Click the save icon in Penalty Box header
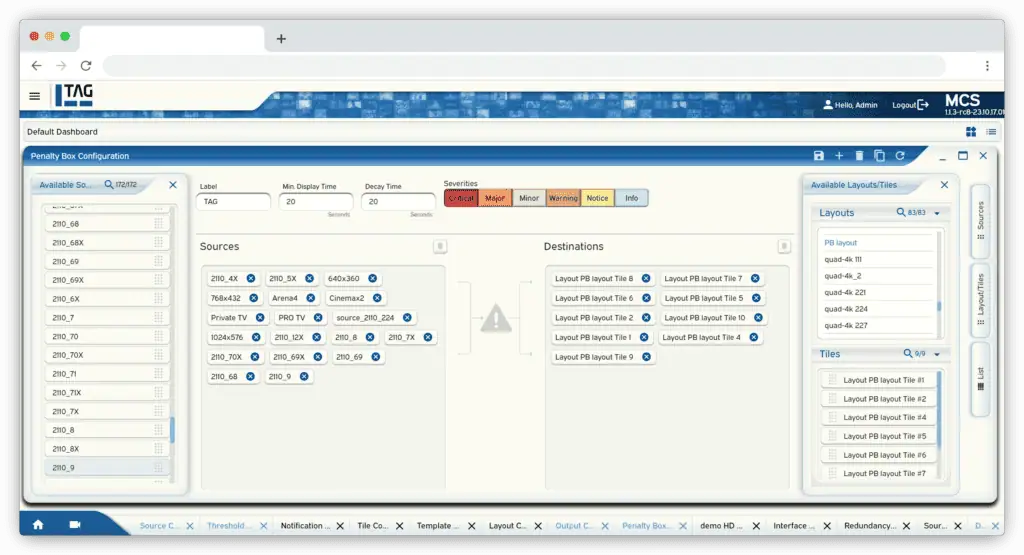The height and width of the screenshot is (555, 1024). click(x=819, y=156)
